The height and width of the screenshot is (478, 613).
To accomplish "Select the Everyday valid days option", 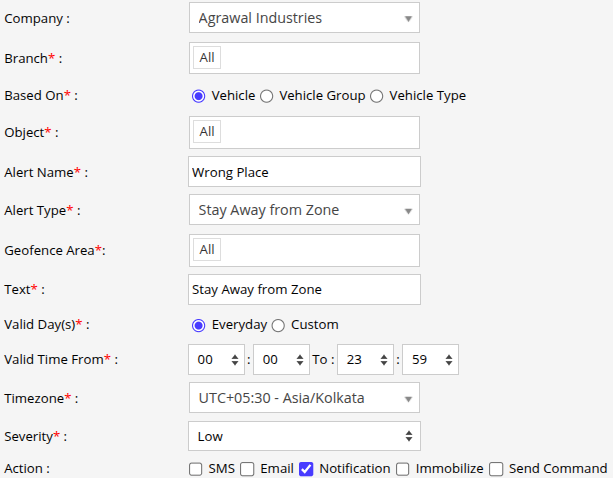I will pyautogui.click(x=198, y=325).
